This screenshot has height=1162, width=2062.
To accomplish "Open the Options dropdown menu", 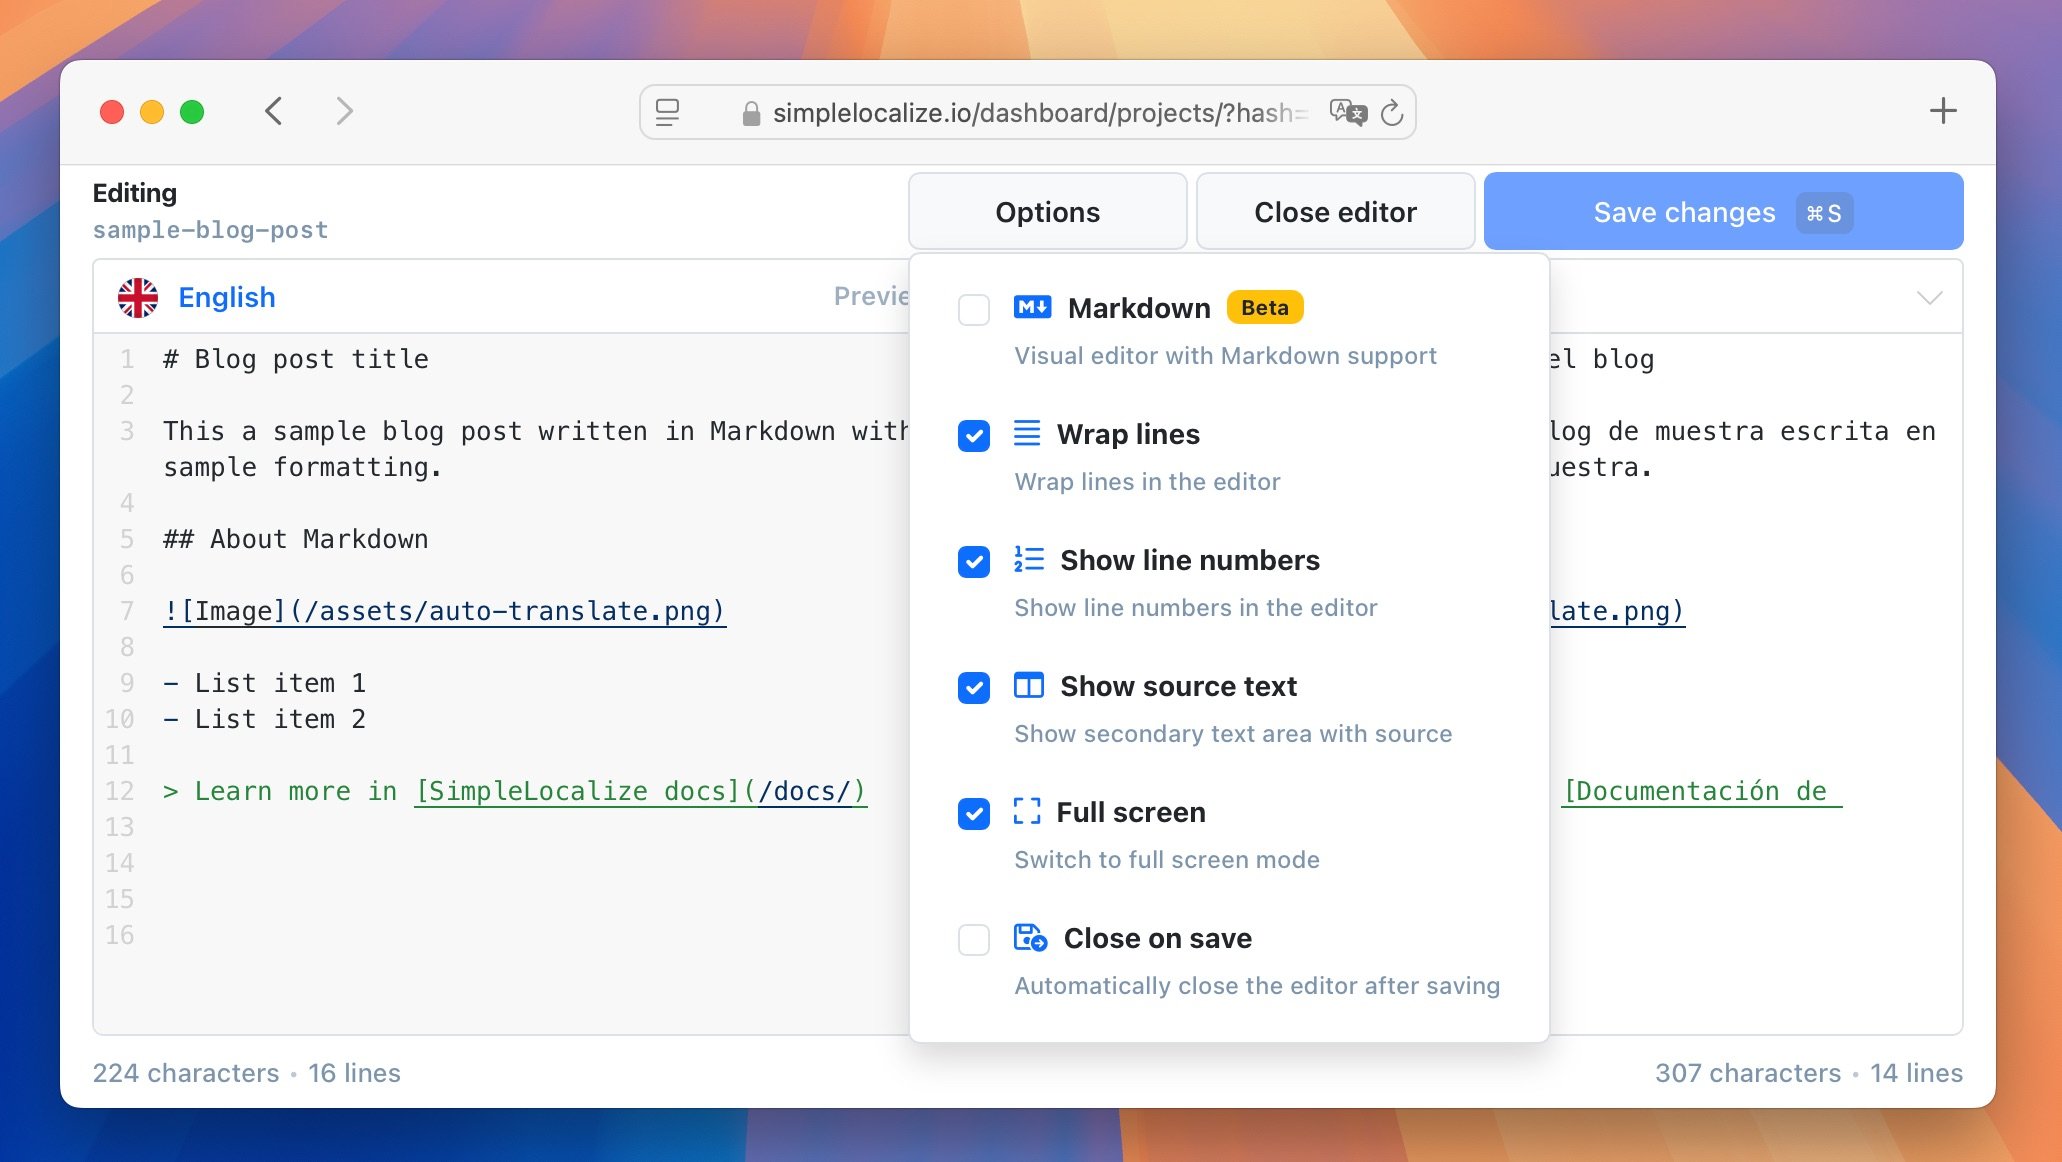I will click(1047, 212).
